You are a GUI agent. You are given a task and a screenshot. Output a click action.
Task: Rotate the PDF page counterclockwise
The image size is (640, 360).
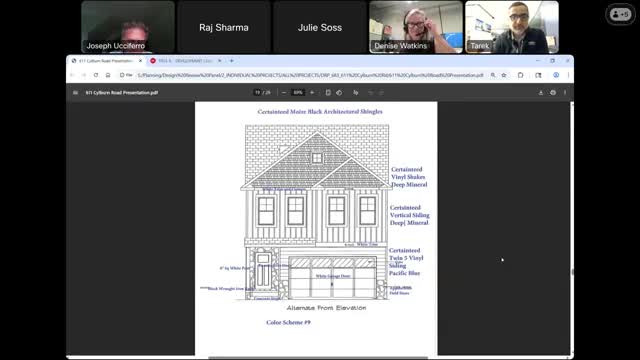pyautogui.click(x=339, y=93)
